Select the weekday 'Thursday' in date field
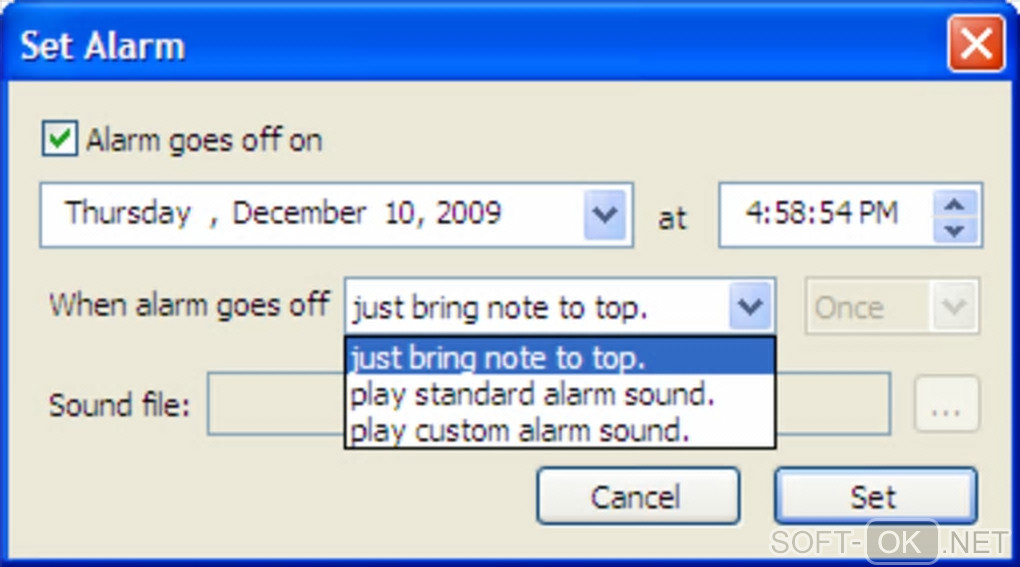1020x567 pixels. click(x=128, y=213)
